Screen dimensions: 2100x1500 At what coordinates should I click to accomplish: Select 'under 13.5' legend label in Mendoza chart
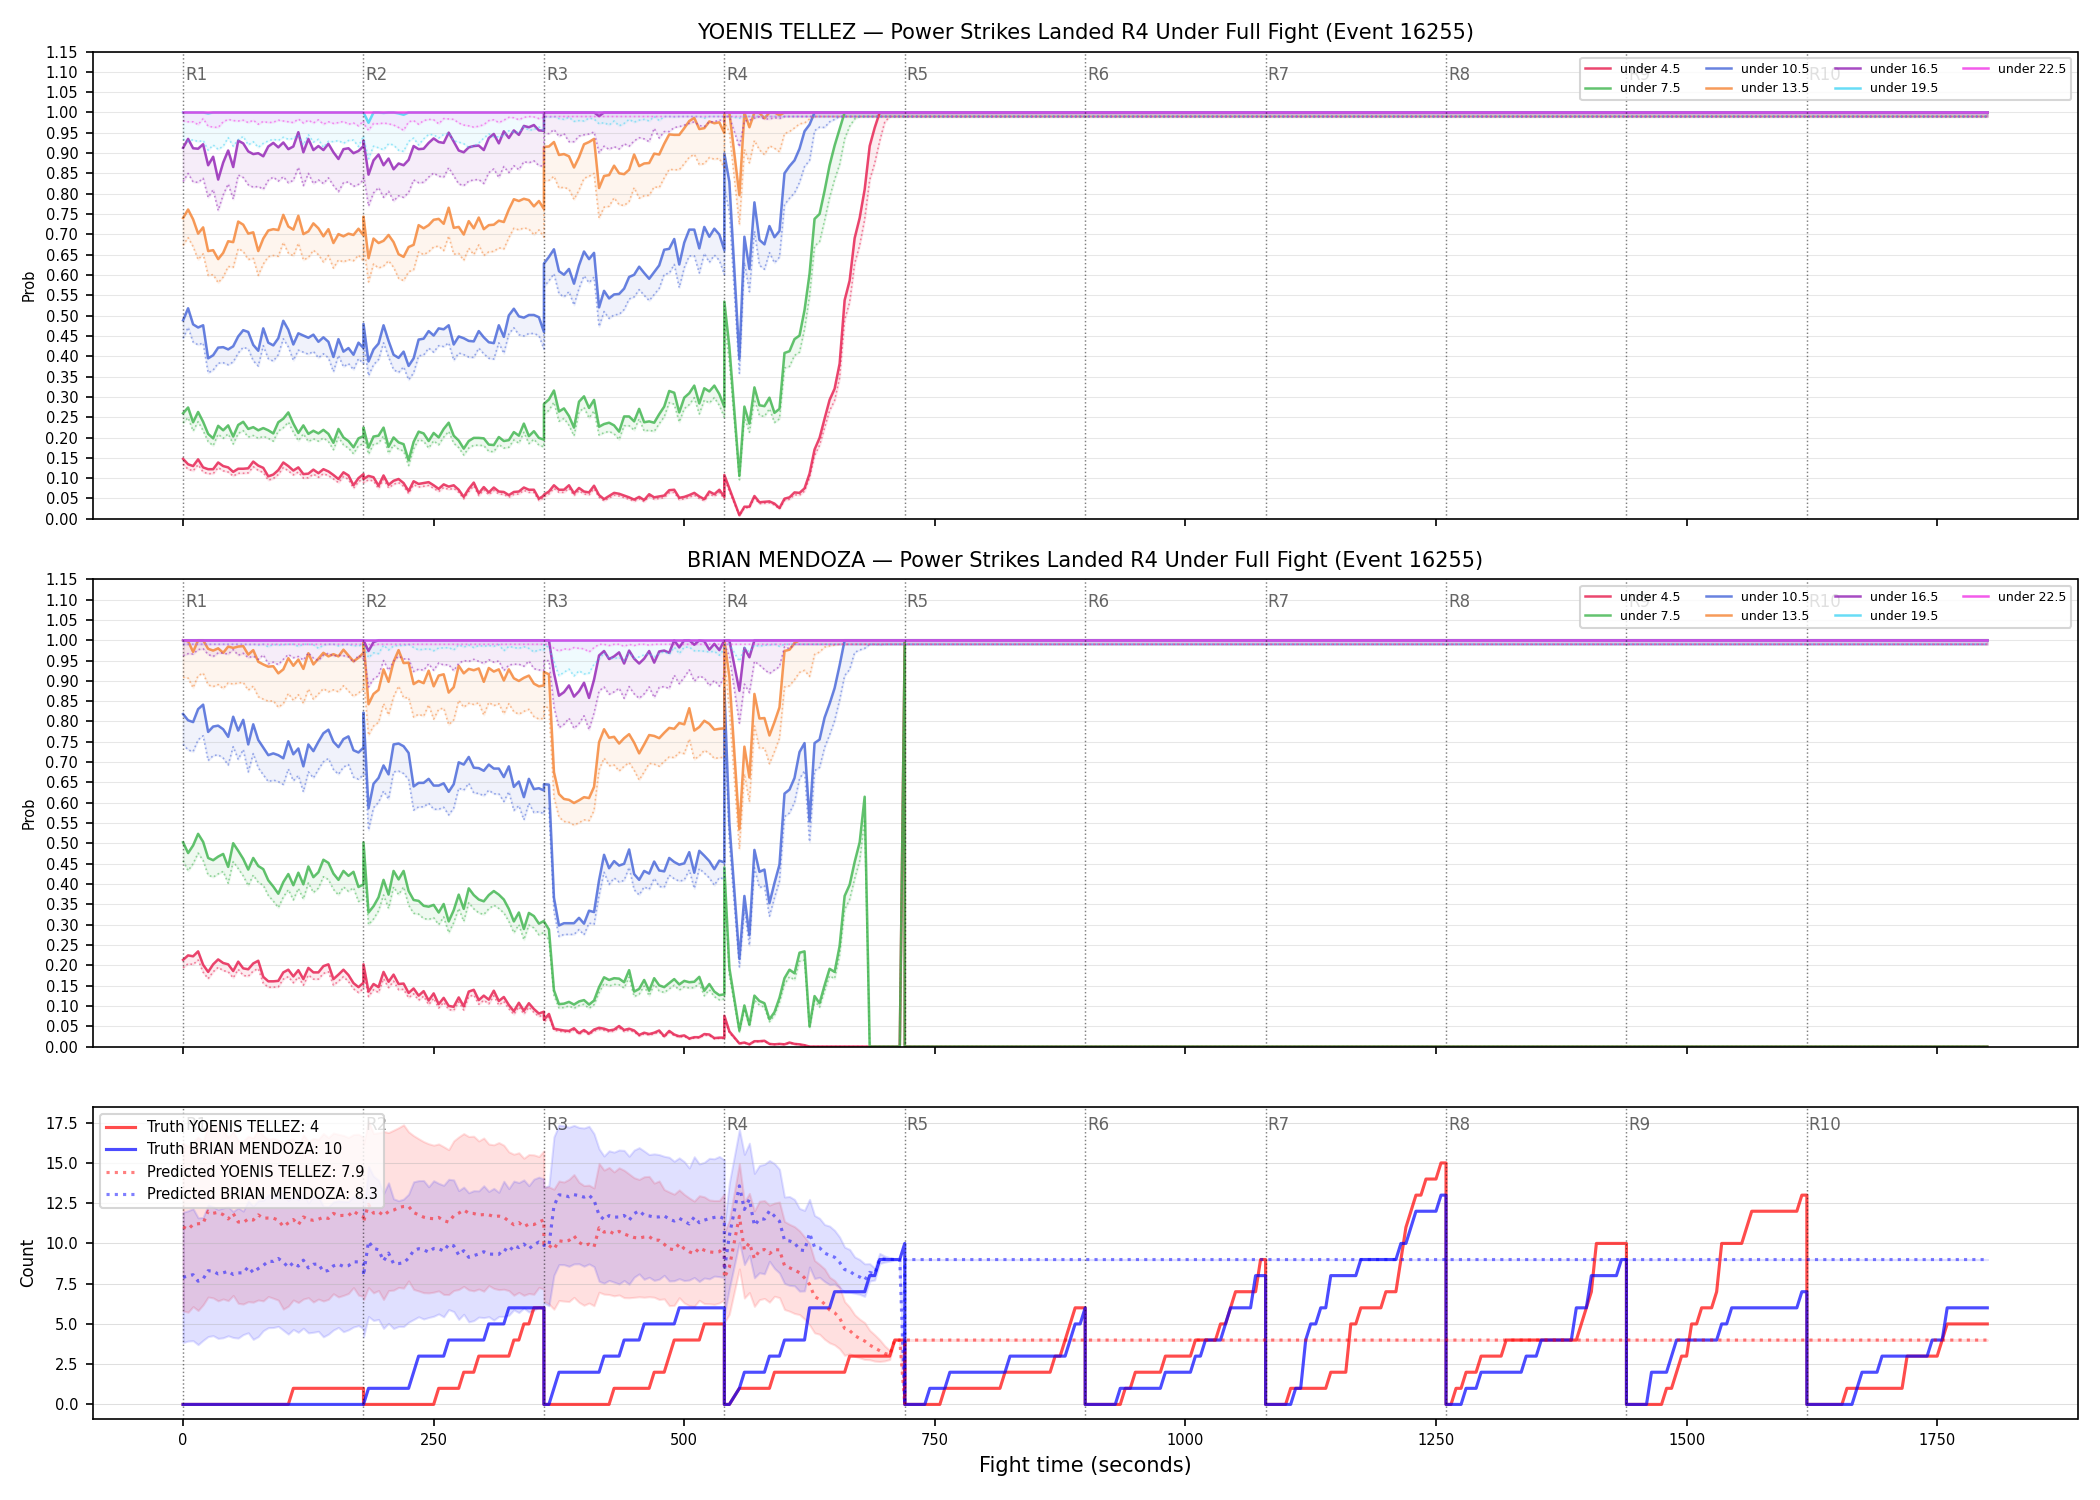coord(1775,616)
